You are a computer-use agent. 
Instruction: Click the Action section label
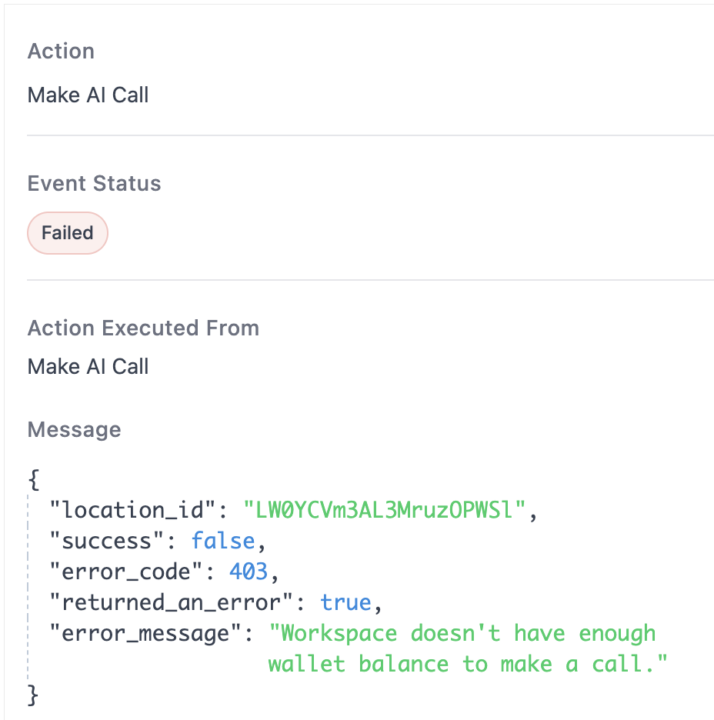point(61,52)
